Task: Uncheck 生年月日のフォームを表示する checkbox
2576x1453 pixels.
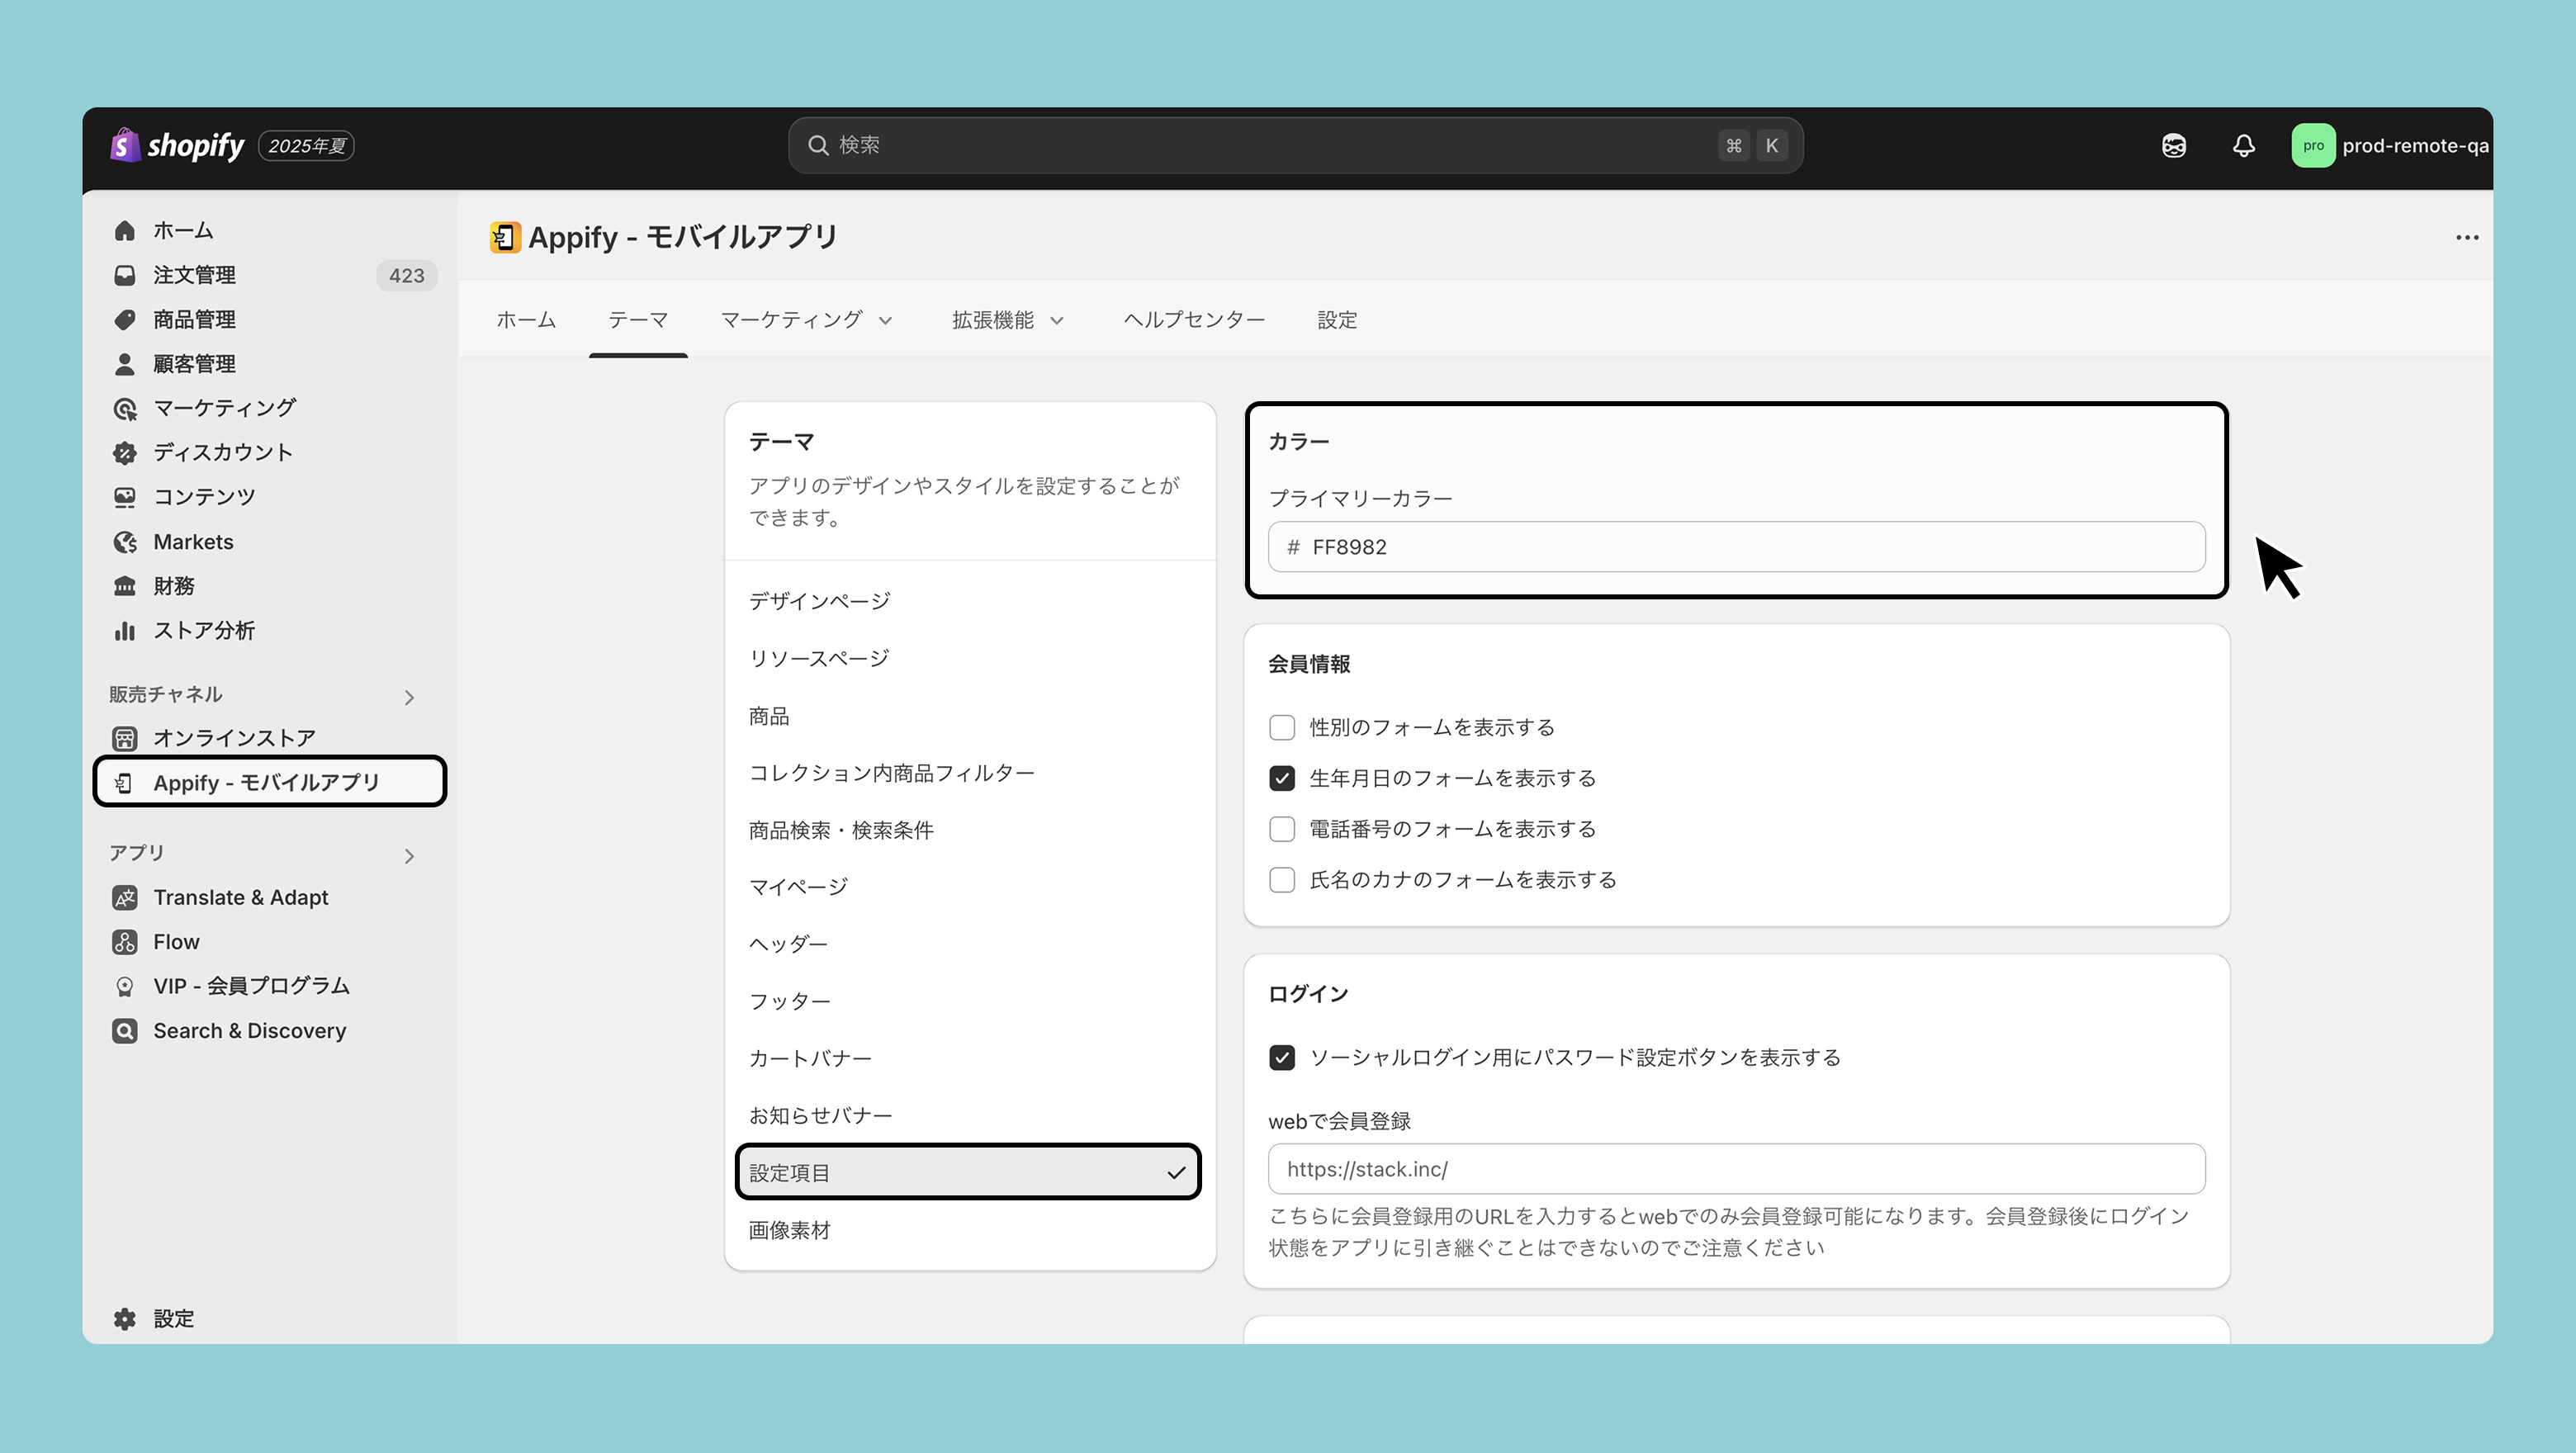Action: 1282,778
